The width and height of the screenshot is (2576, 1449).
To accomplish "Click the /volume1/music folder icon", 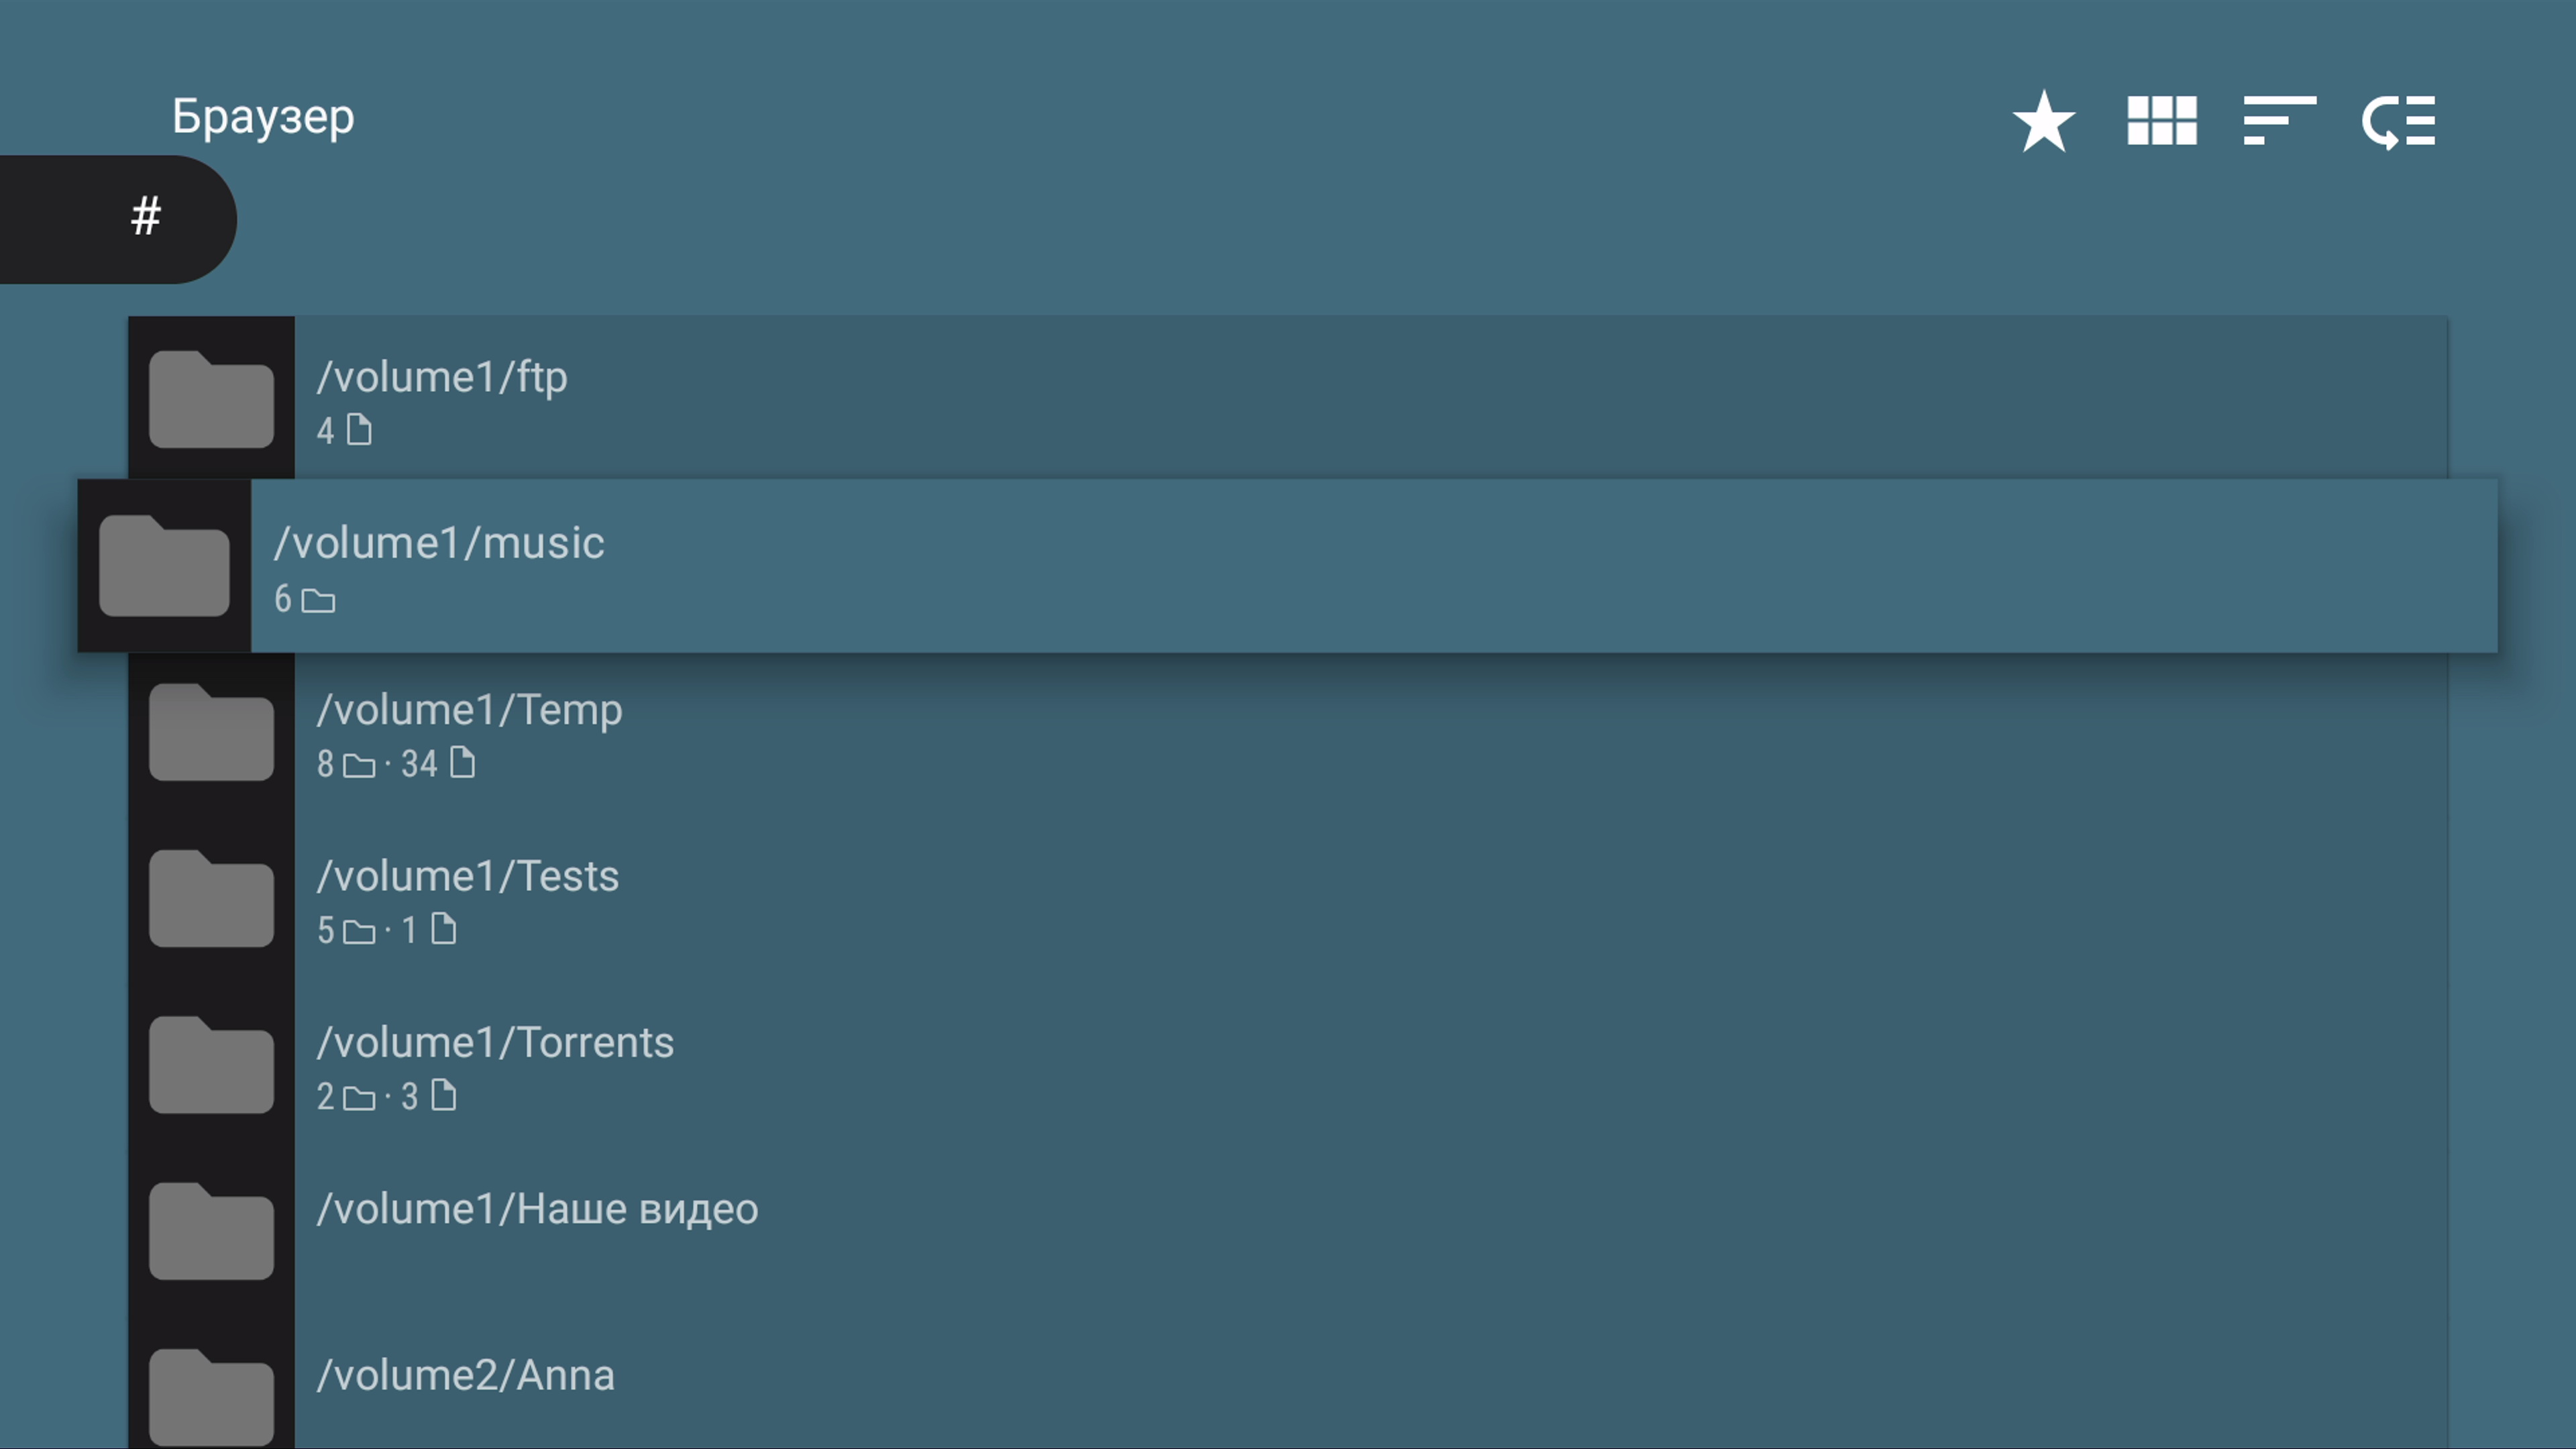I will [164, 565].
